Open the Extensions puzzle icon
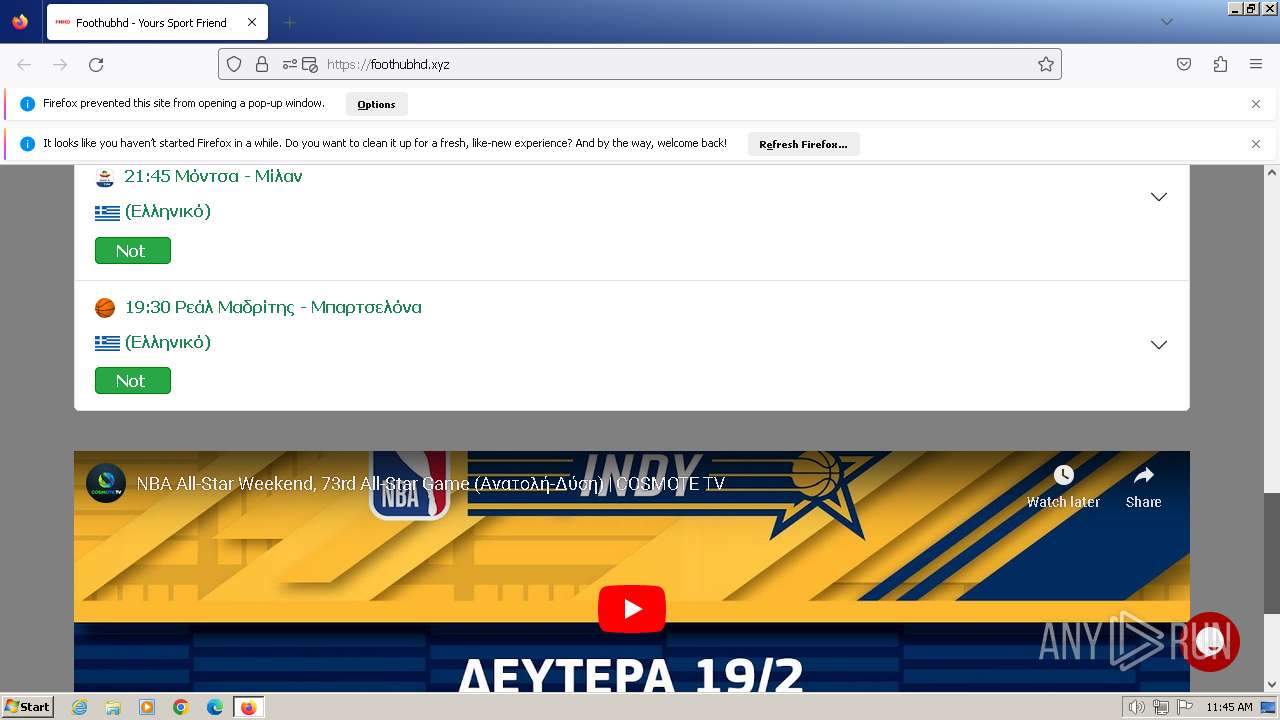This screenshot has width=1280, height=720. [1220, 64]
